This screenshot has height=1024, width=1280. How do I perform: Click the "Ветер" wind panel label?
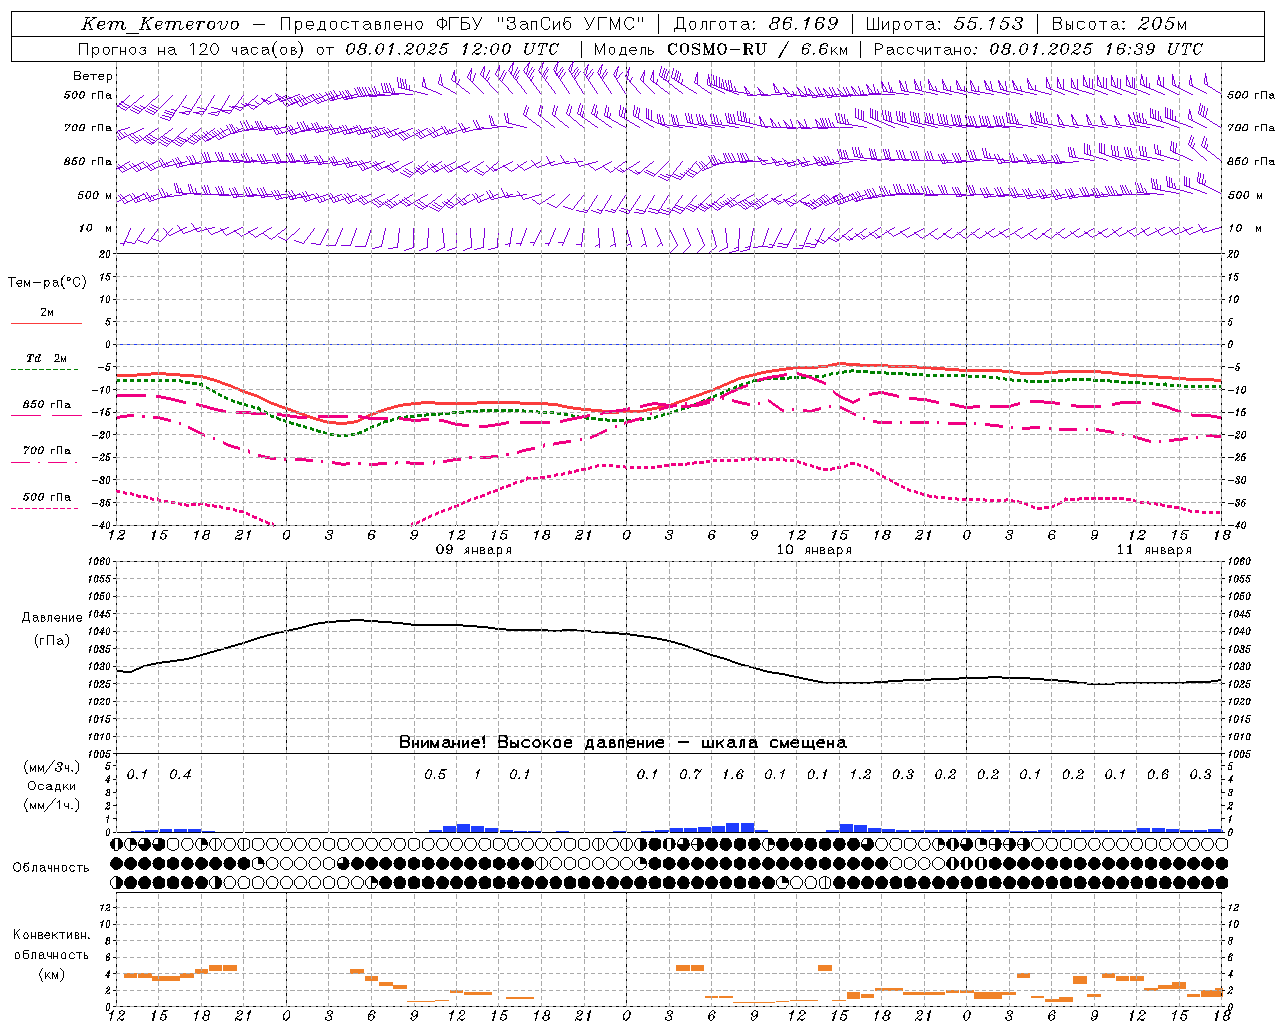(93, 76)
